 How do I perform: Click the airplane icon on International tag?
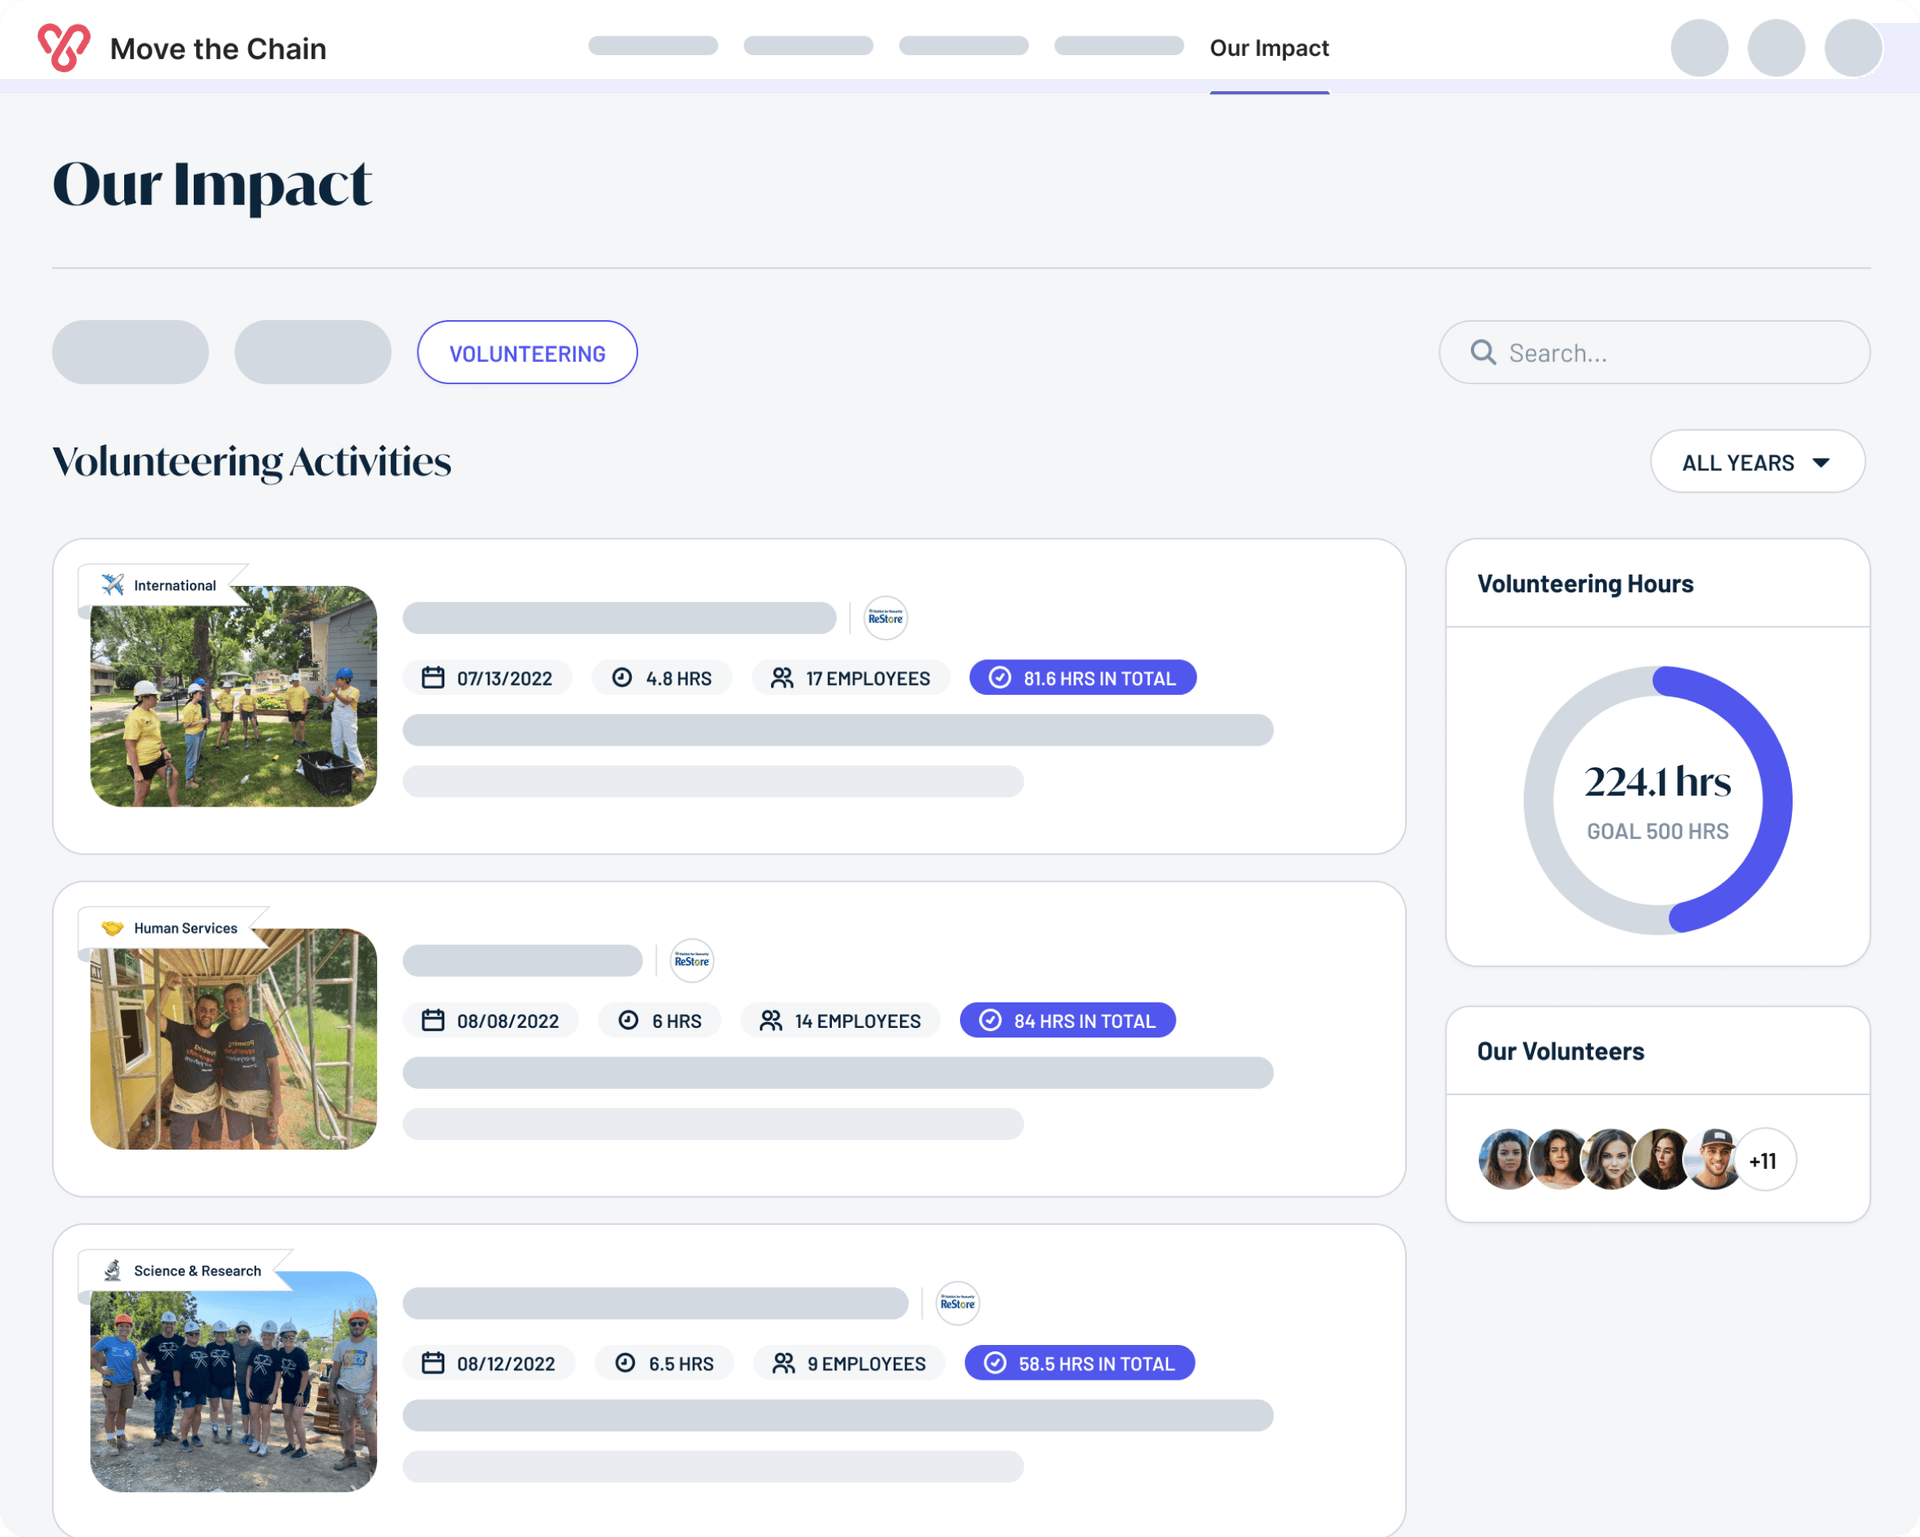point(113,585)
